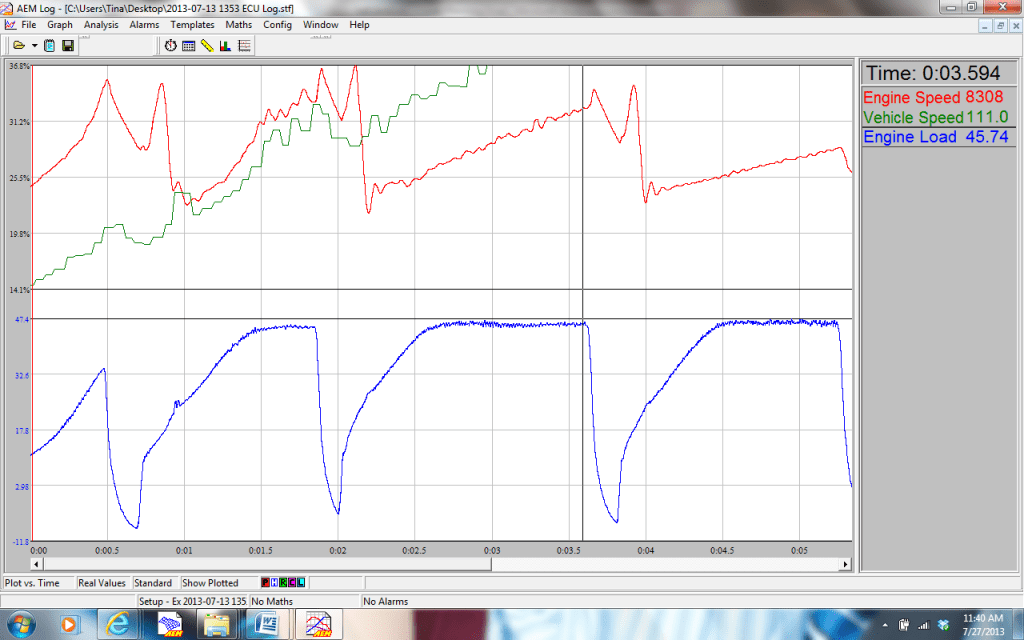Click the Plot vs. Time status field
1024x640 pixels.
(38, 583)
